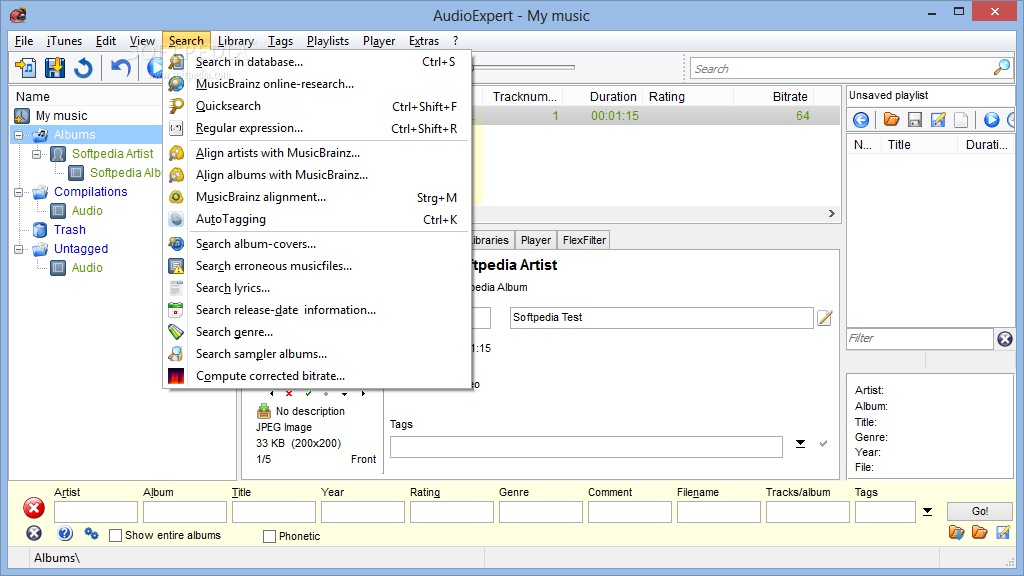Click the magnifier icon in Search box
This screenshot has width=1024, height=576.
(x=1001, y=67)
